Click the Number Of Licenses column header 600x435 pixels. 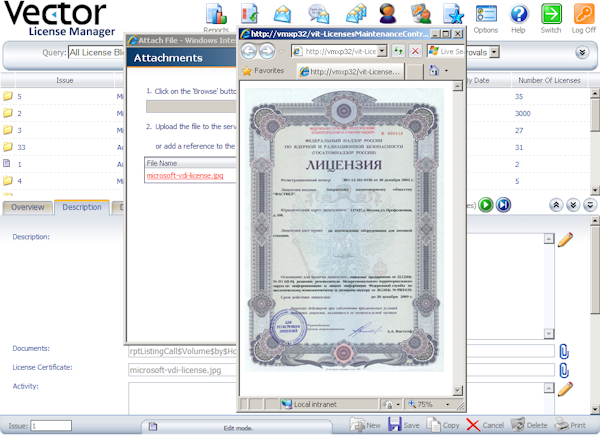[549, 80]
